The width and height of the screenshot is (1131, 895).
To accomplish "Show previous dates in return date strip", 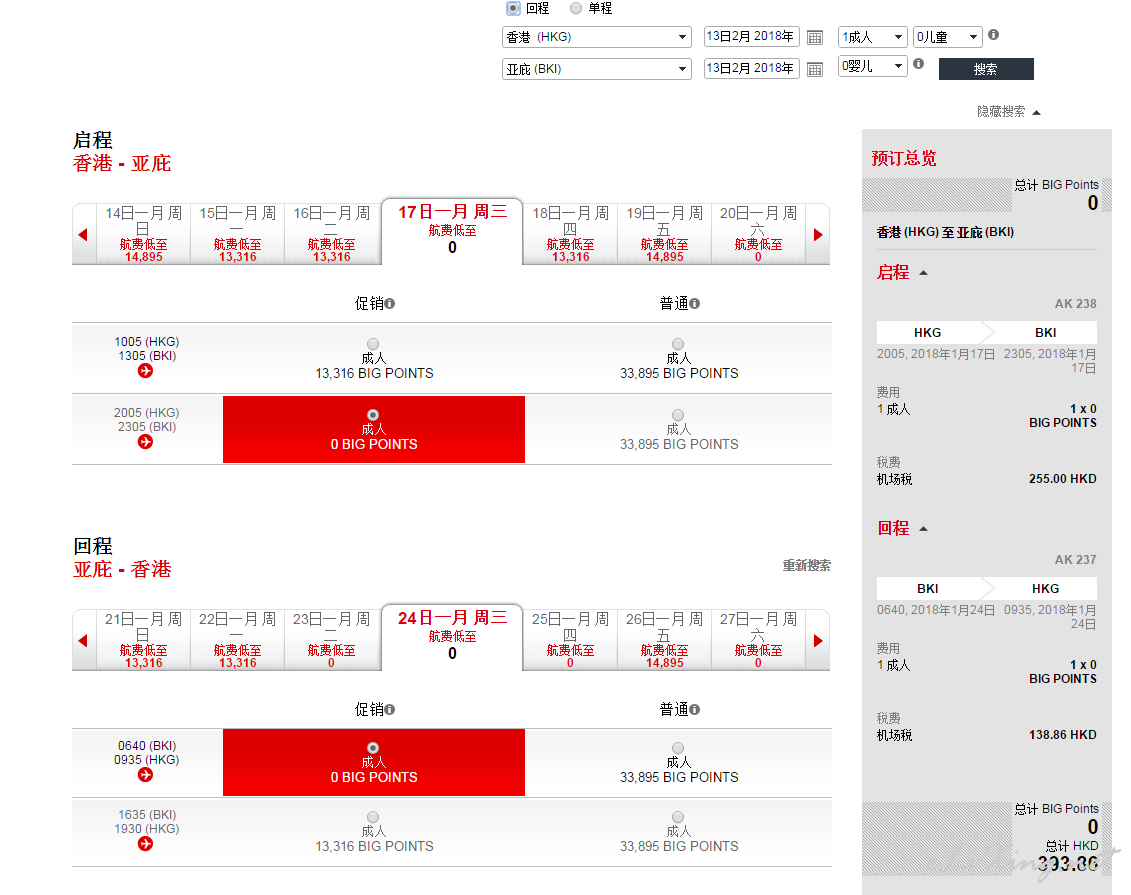I will [x=83, y=640].
